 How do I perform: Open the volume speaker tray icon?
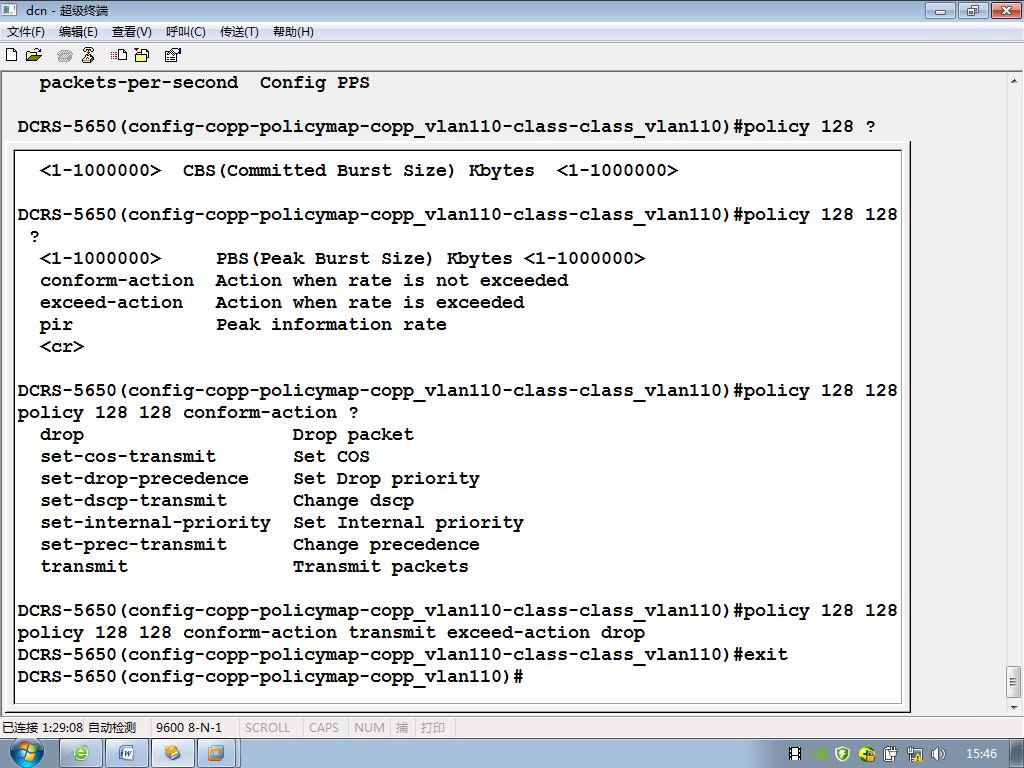click(x=938, y=754)
